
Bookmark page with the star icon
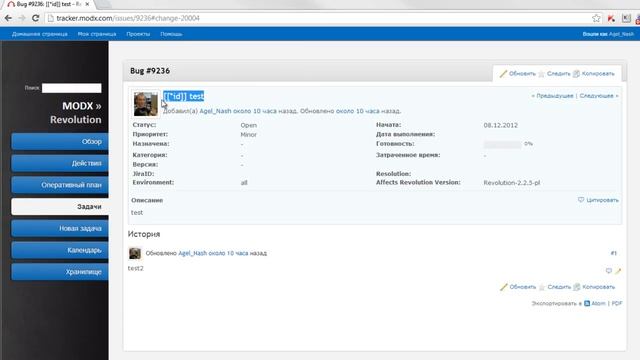[596, 18]
